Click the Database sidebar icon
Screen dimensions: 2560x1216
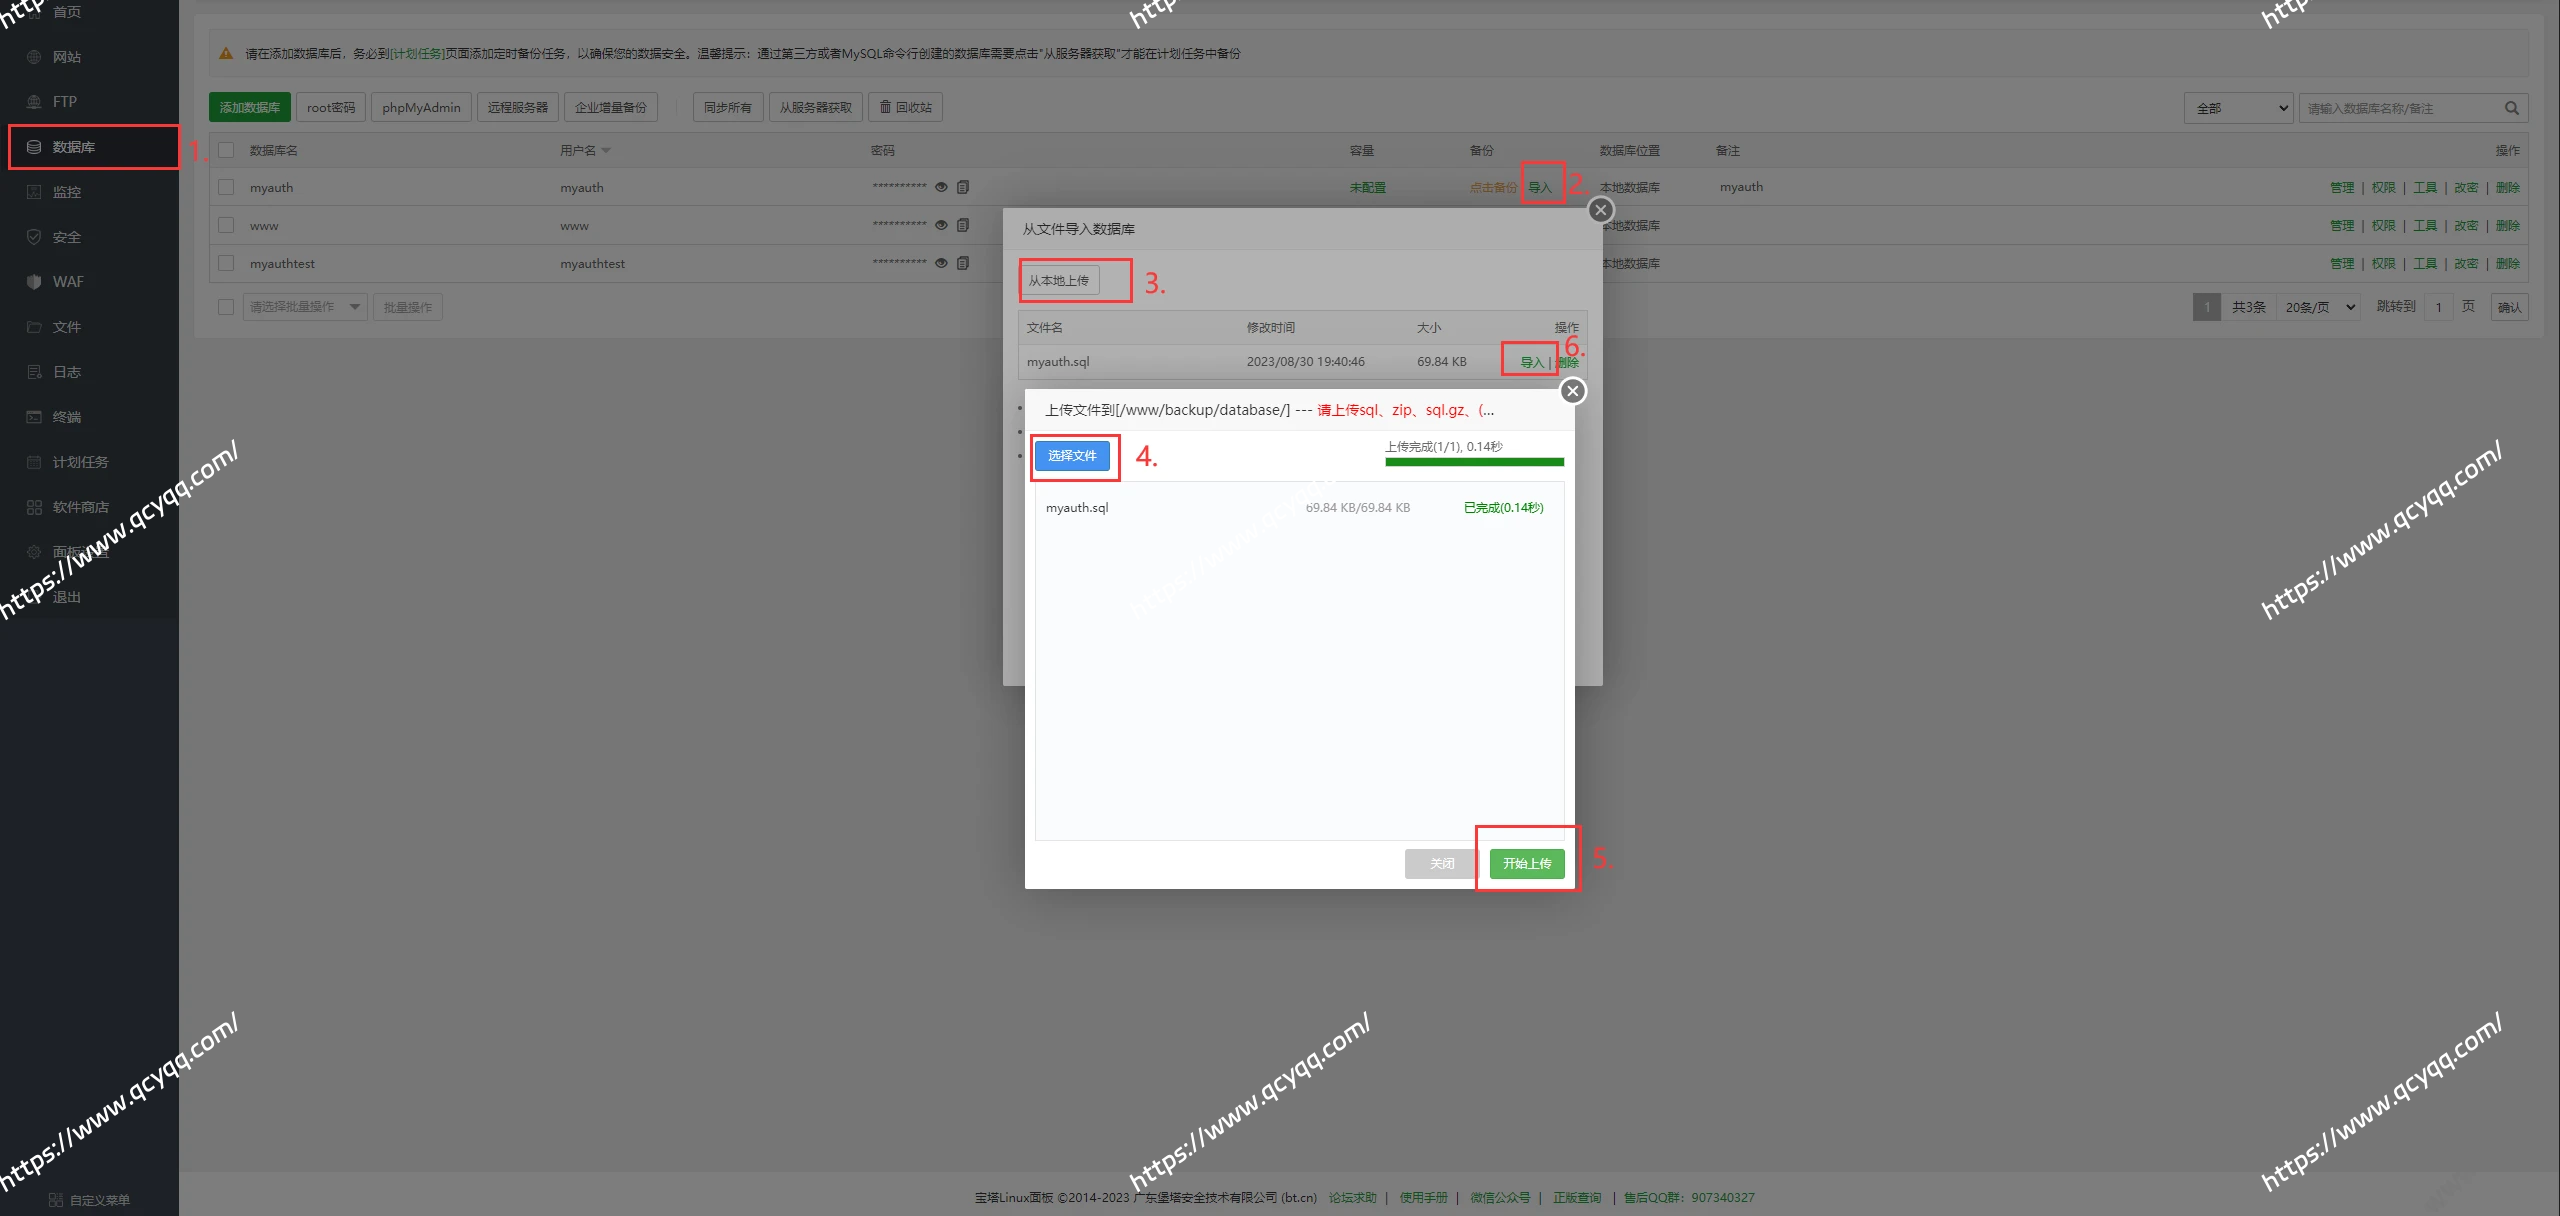(34, 147)
